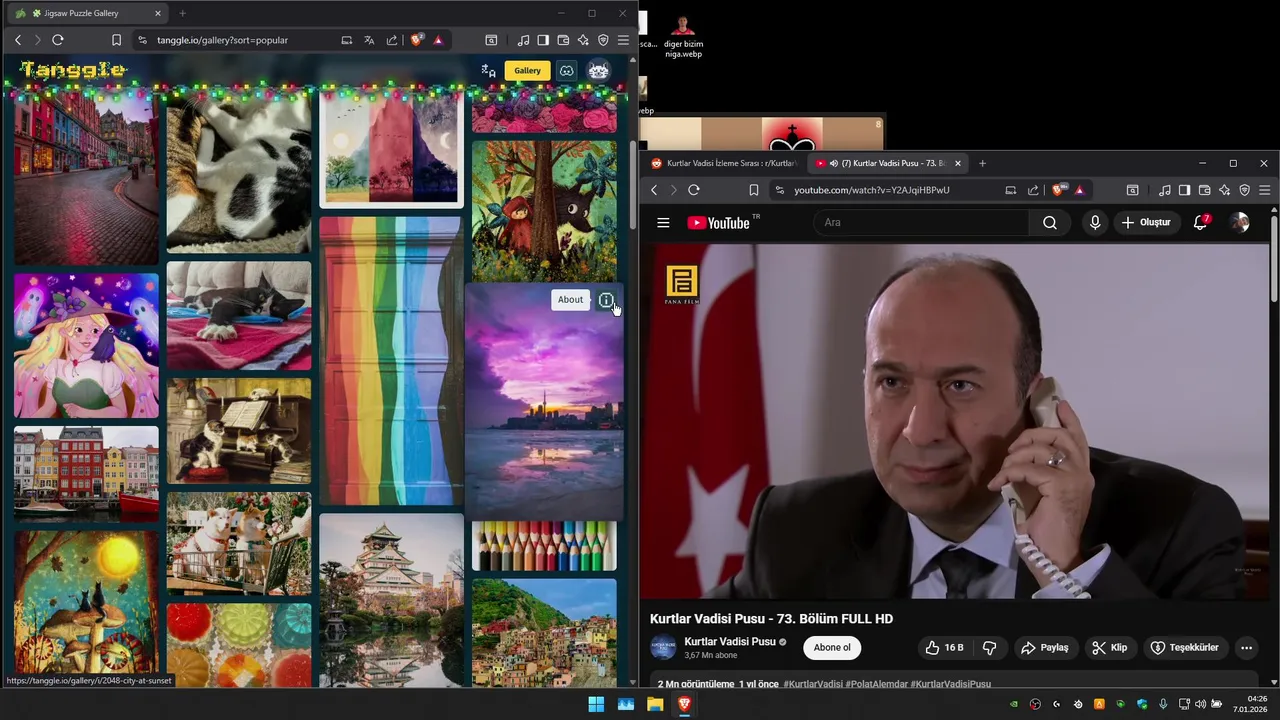Open the witch with ghosts puzzle thumbnail

pos(86,345)
